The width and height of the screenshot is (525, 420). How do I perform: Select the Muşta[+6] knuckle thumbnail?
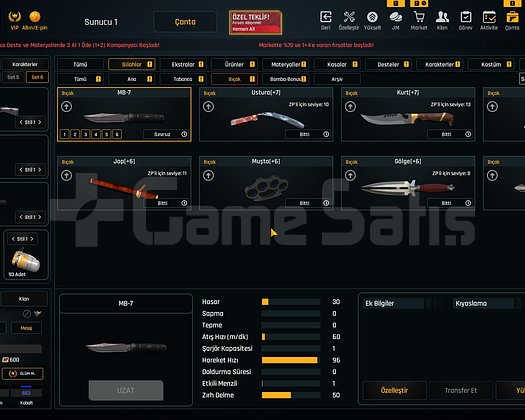(x=266, y=188)
